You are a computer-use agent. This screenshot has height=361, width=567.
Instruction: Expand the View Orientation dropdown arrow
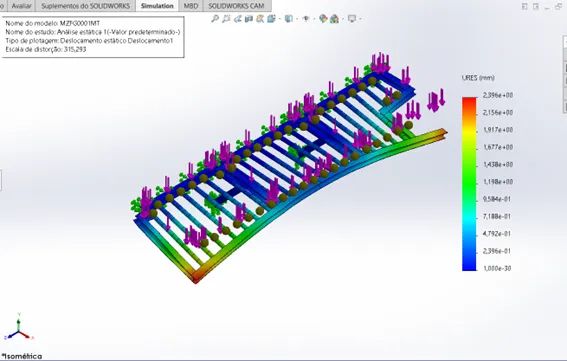tap(280, 19)
